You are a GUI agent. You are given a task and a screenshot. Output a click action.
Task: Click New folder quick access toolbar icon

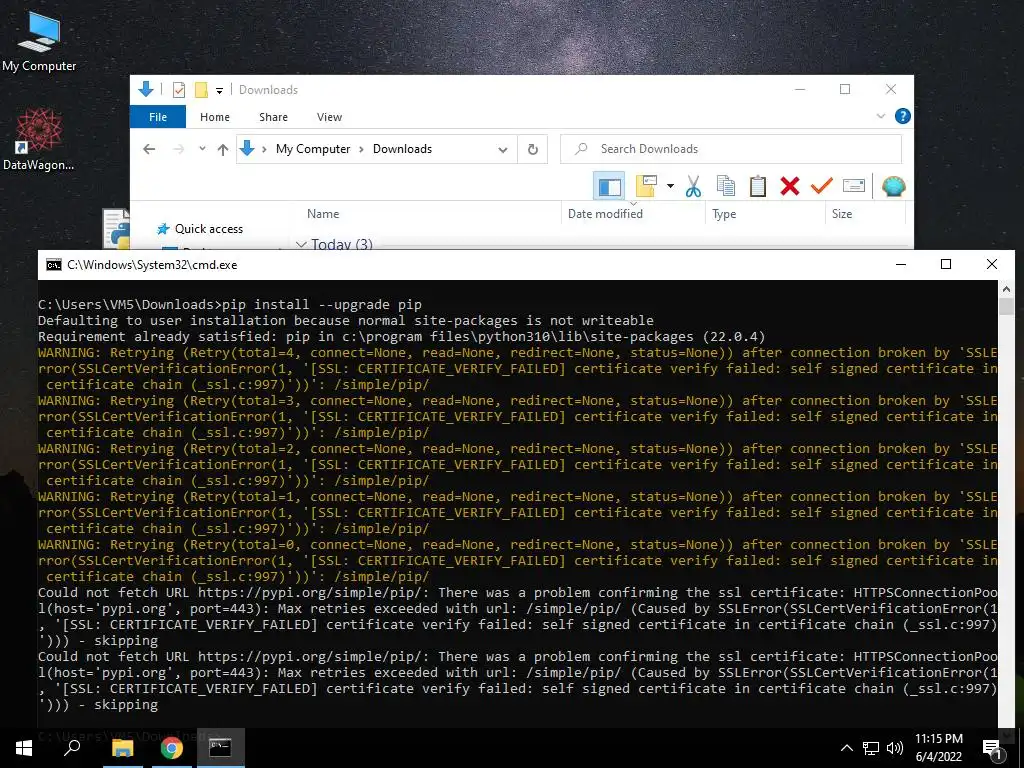point(201,90)
